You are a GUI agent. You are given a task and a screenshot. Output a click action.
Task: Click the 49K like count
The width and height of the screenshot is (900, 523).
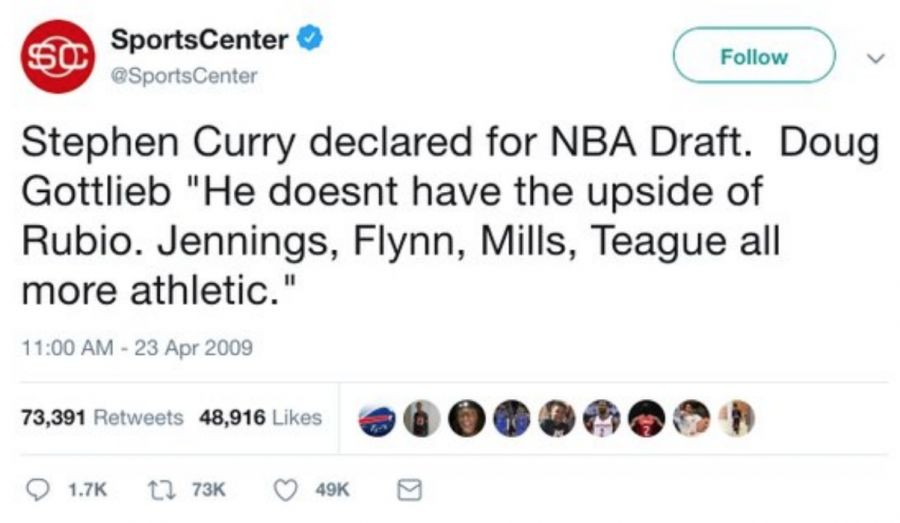coord(330,489)
